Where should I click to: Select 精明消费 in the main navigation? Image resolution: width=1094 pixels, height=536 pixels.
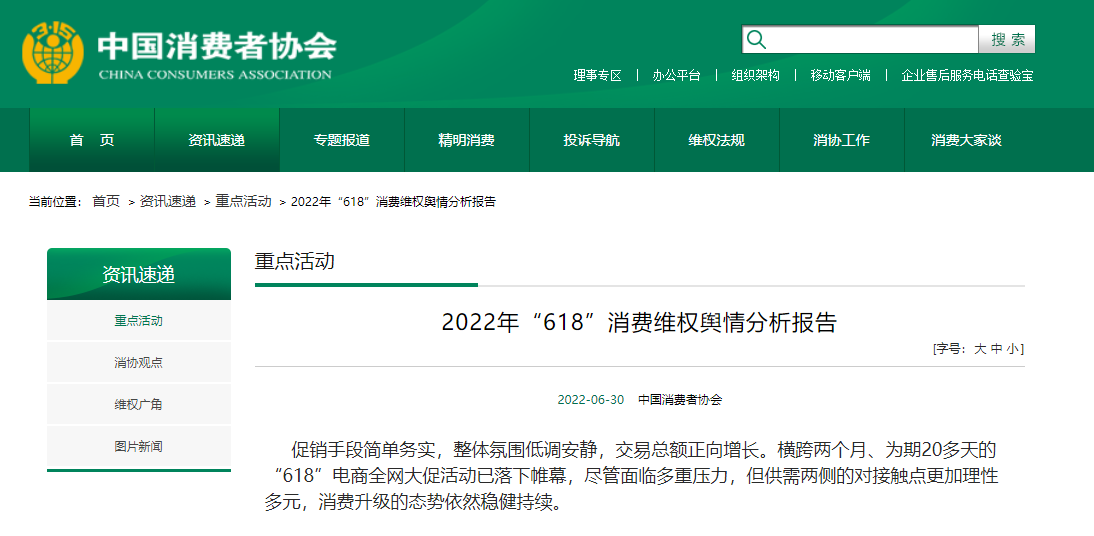[466, 140]
